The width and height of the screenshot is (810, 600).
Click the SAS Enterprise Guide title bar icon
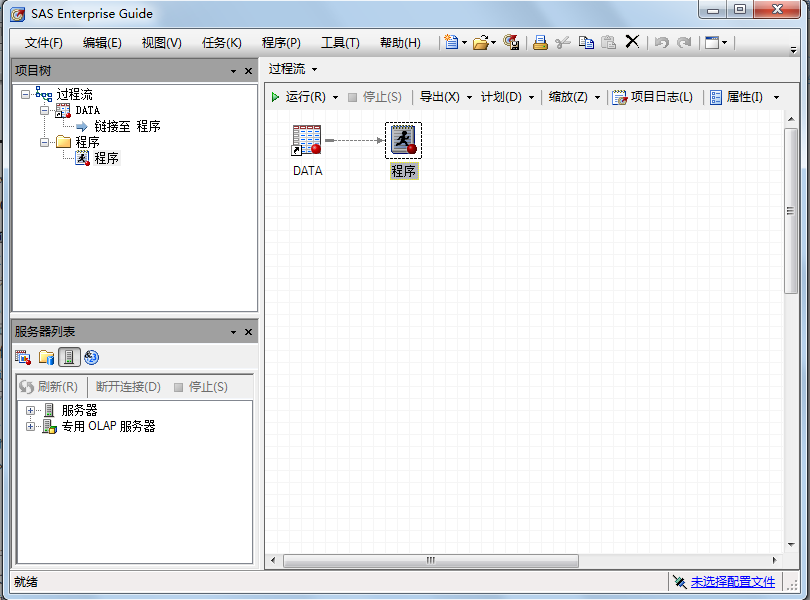pos(18,14)
